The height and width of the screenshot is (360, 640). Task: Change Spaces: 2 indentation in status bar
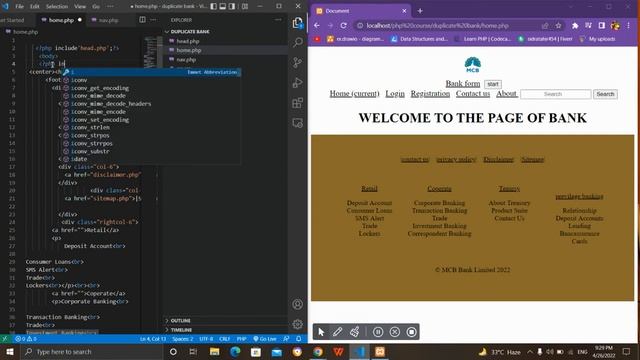pos(182,339)
